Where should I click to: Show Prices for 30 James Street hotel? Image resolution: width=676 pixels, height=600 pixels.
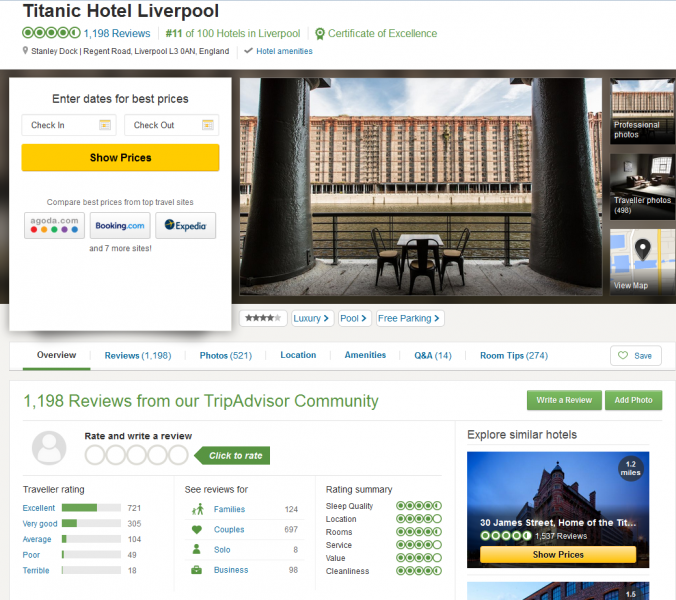558,554
